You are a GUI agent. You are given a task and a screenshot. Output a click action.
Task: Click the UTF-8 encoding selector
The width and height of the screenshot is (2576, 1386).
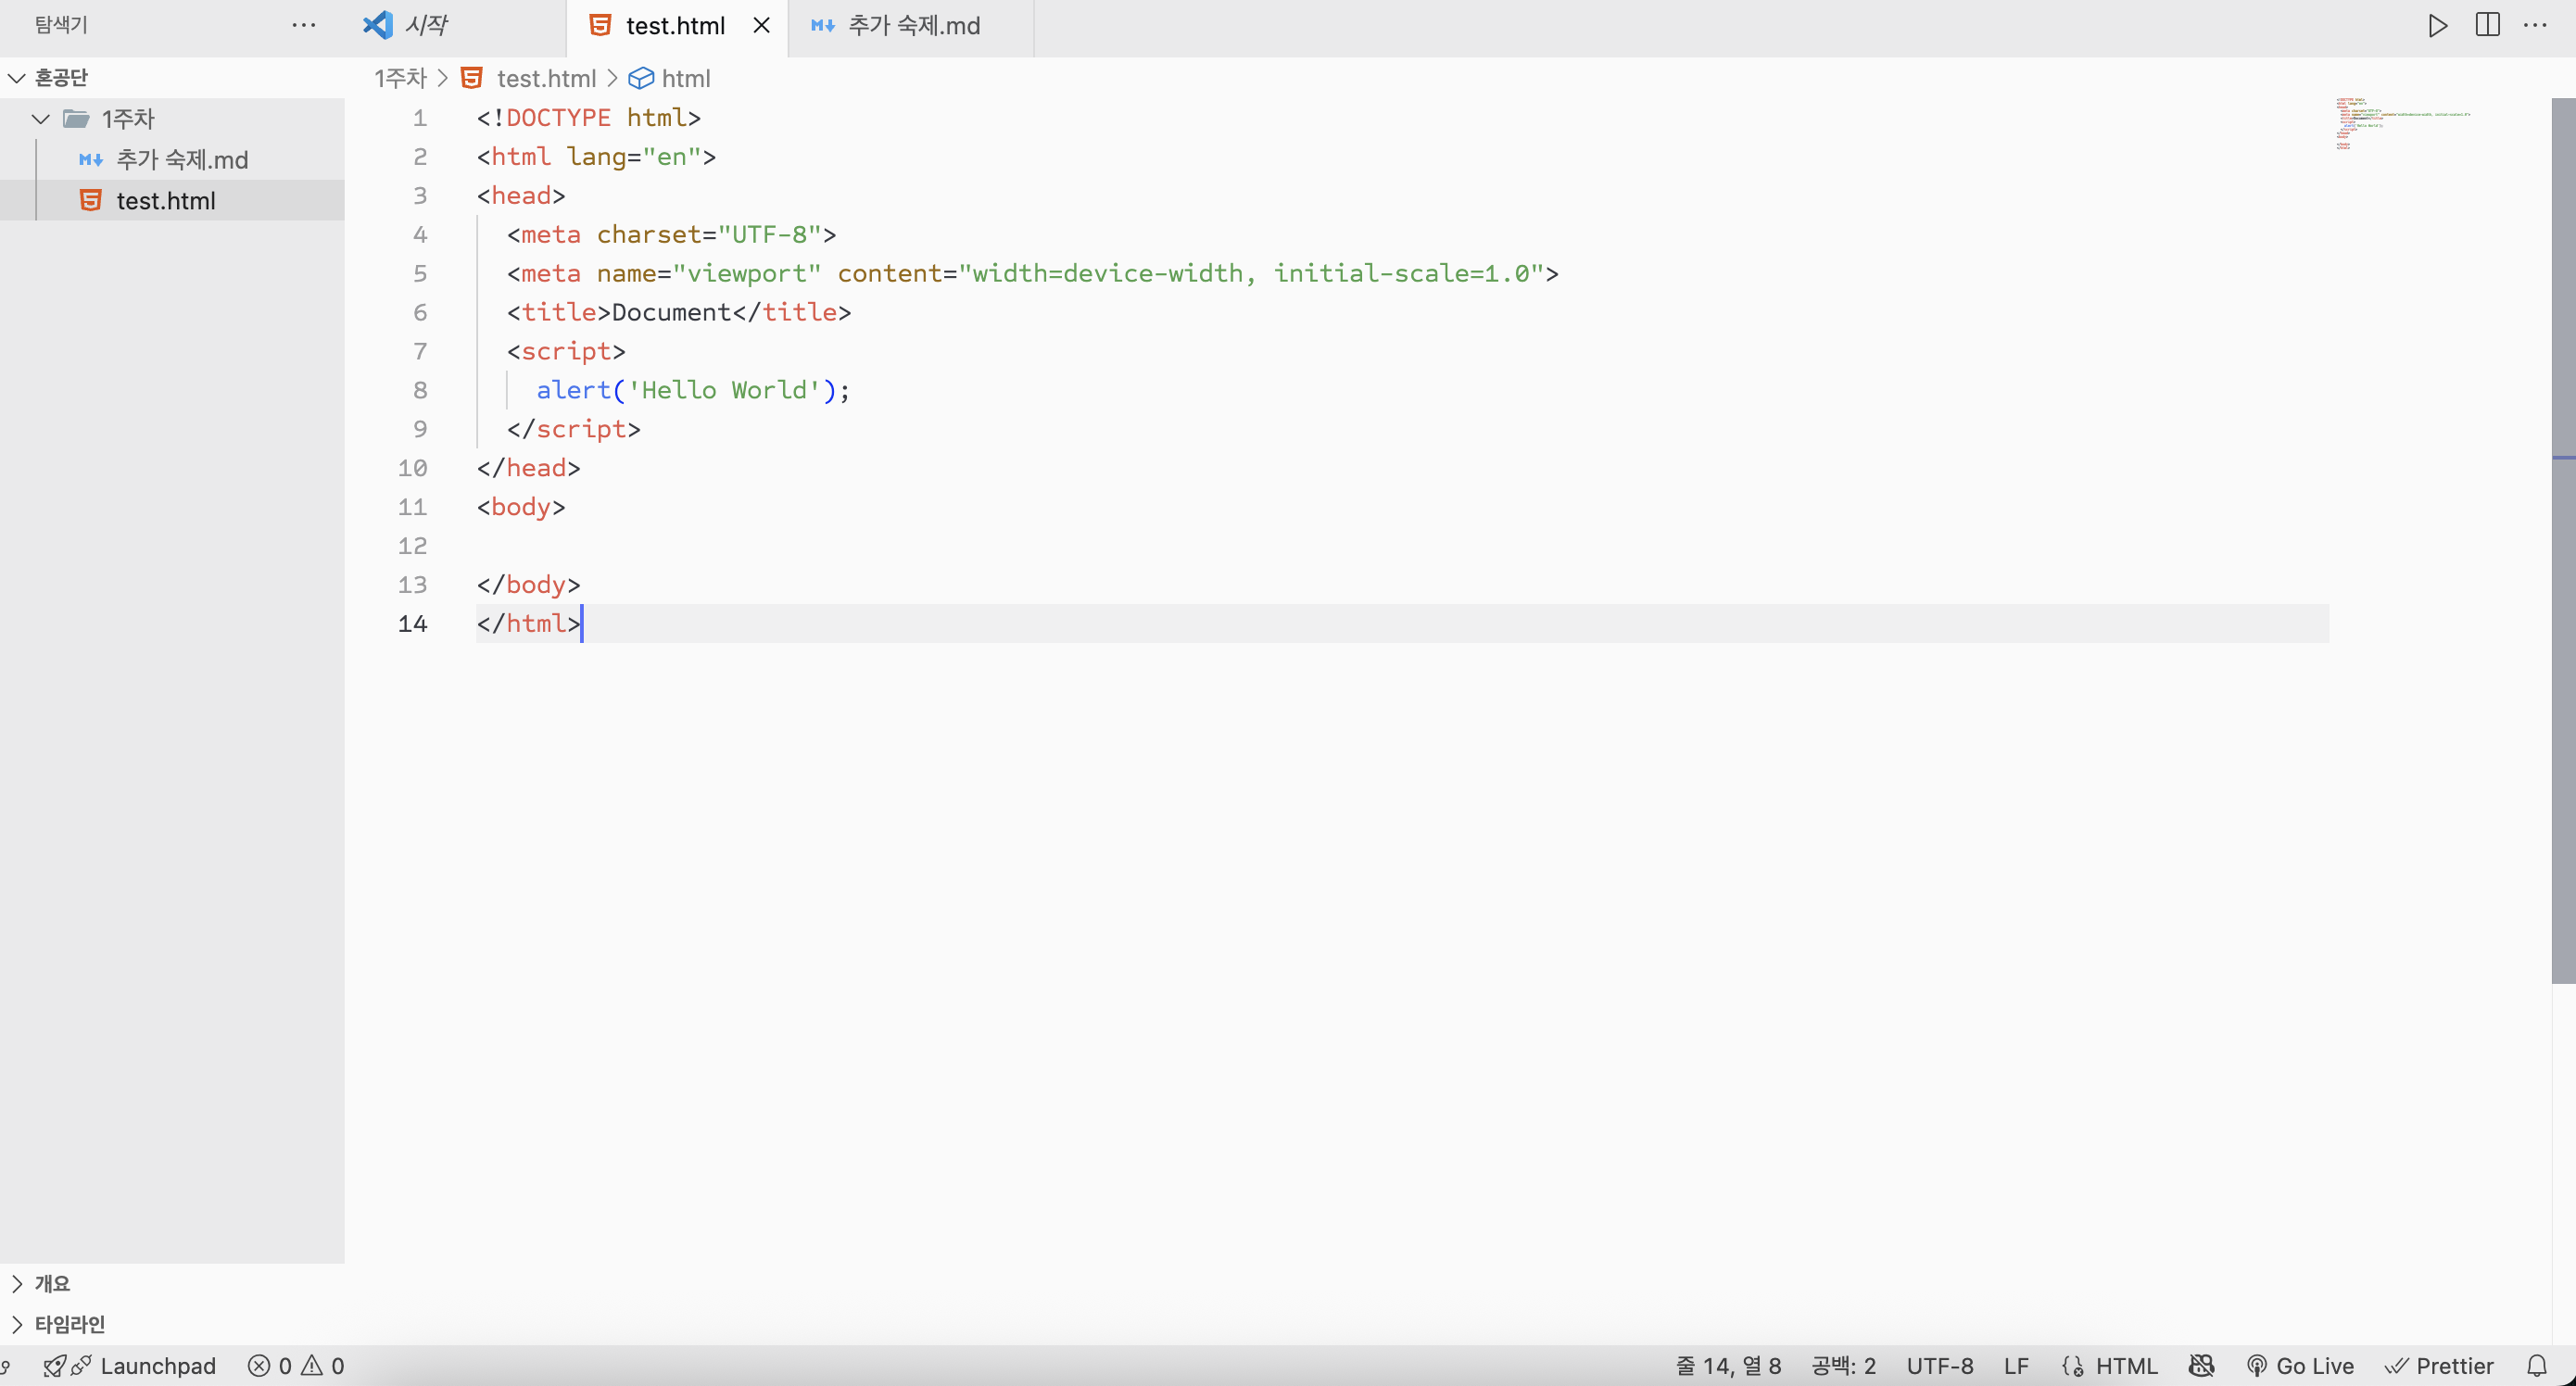(x=1939, y=1366)
